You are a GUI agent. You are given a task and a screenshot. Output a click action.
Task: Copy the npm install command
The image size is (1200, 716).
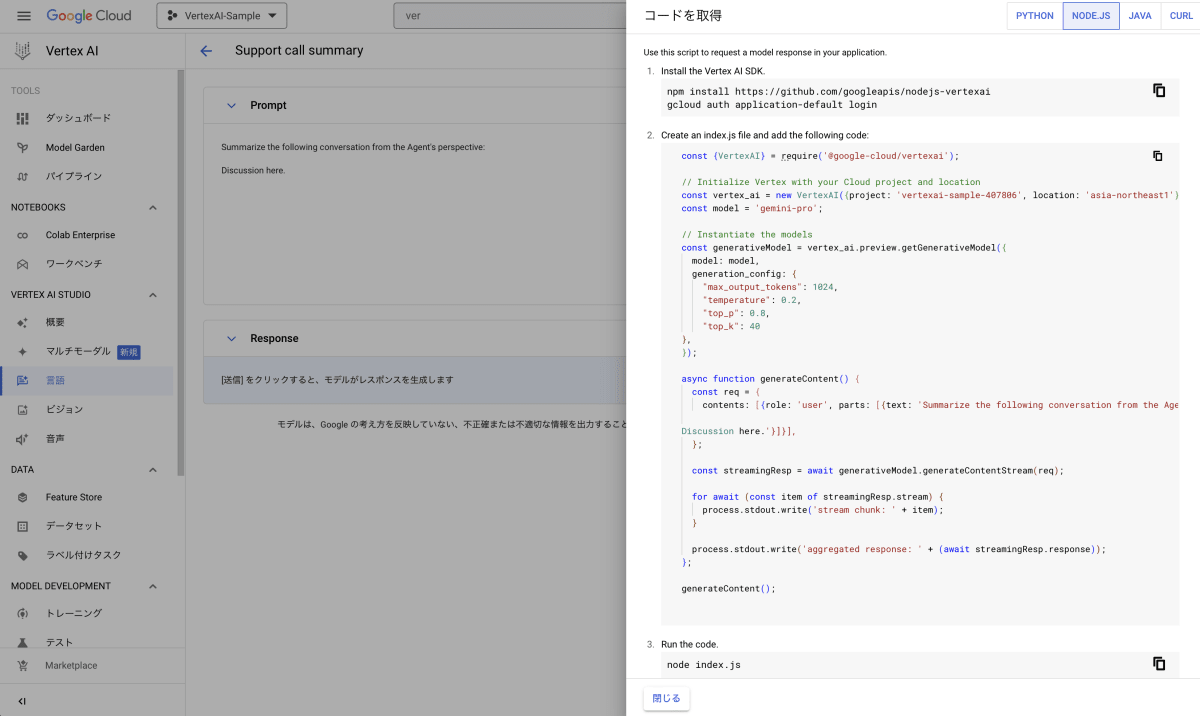click(1159, 90)
